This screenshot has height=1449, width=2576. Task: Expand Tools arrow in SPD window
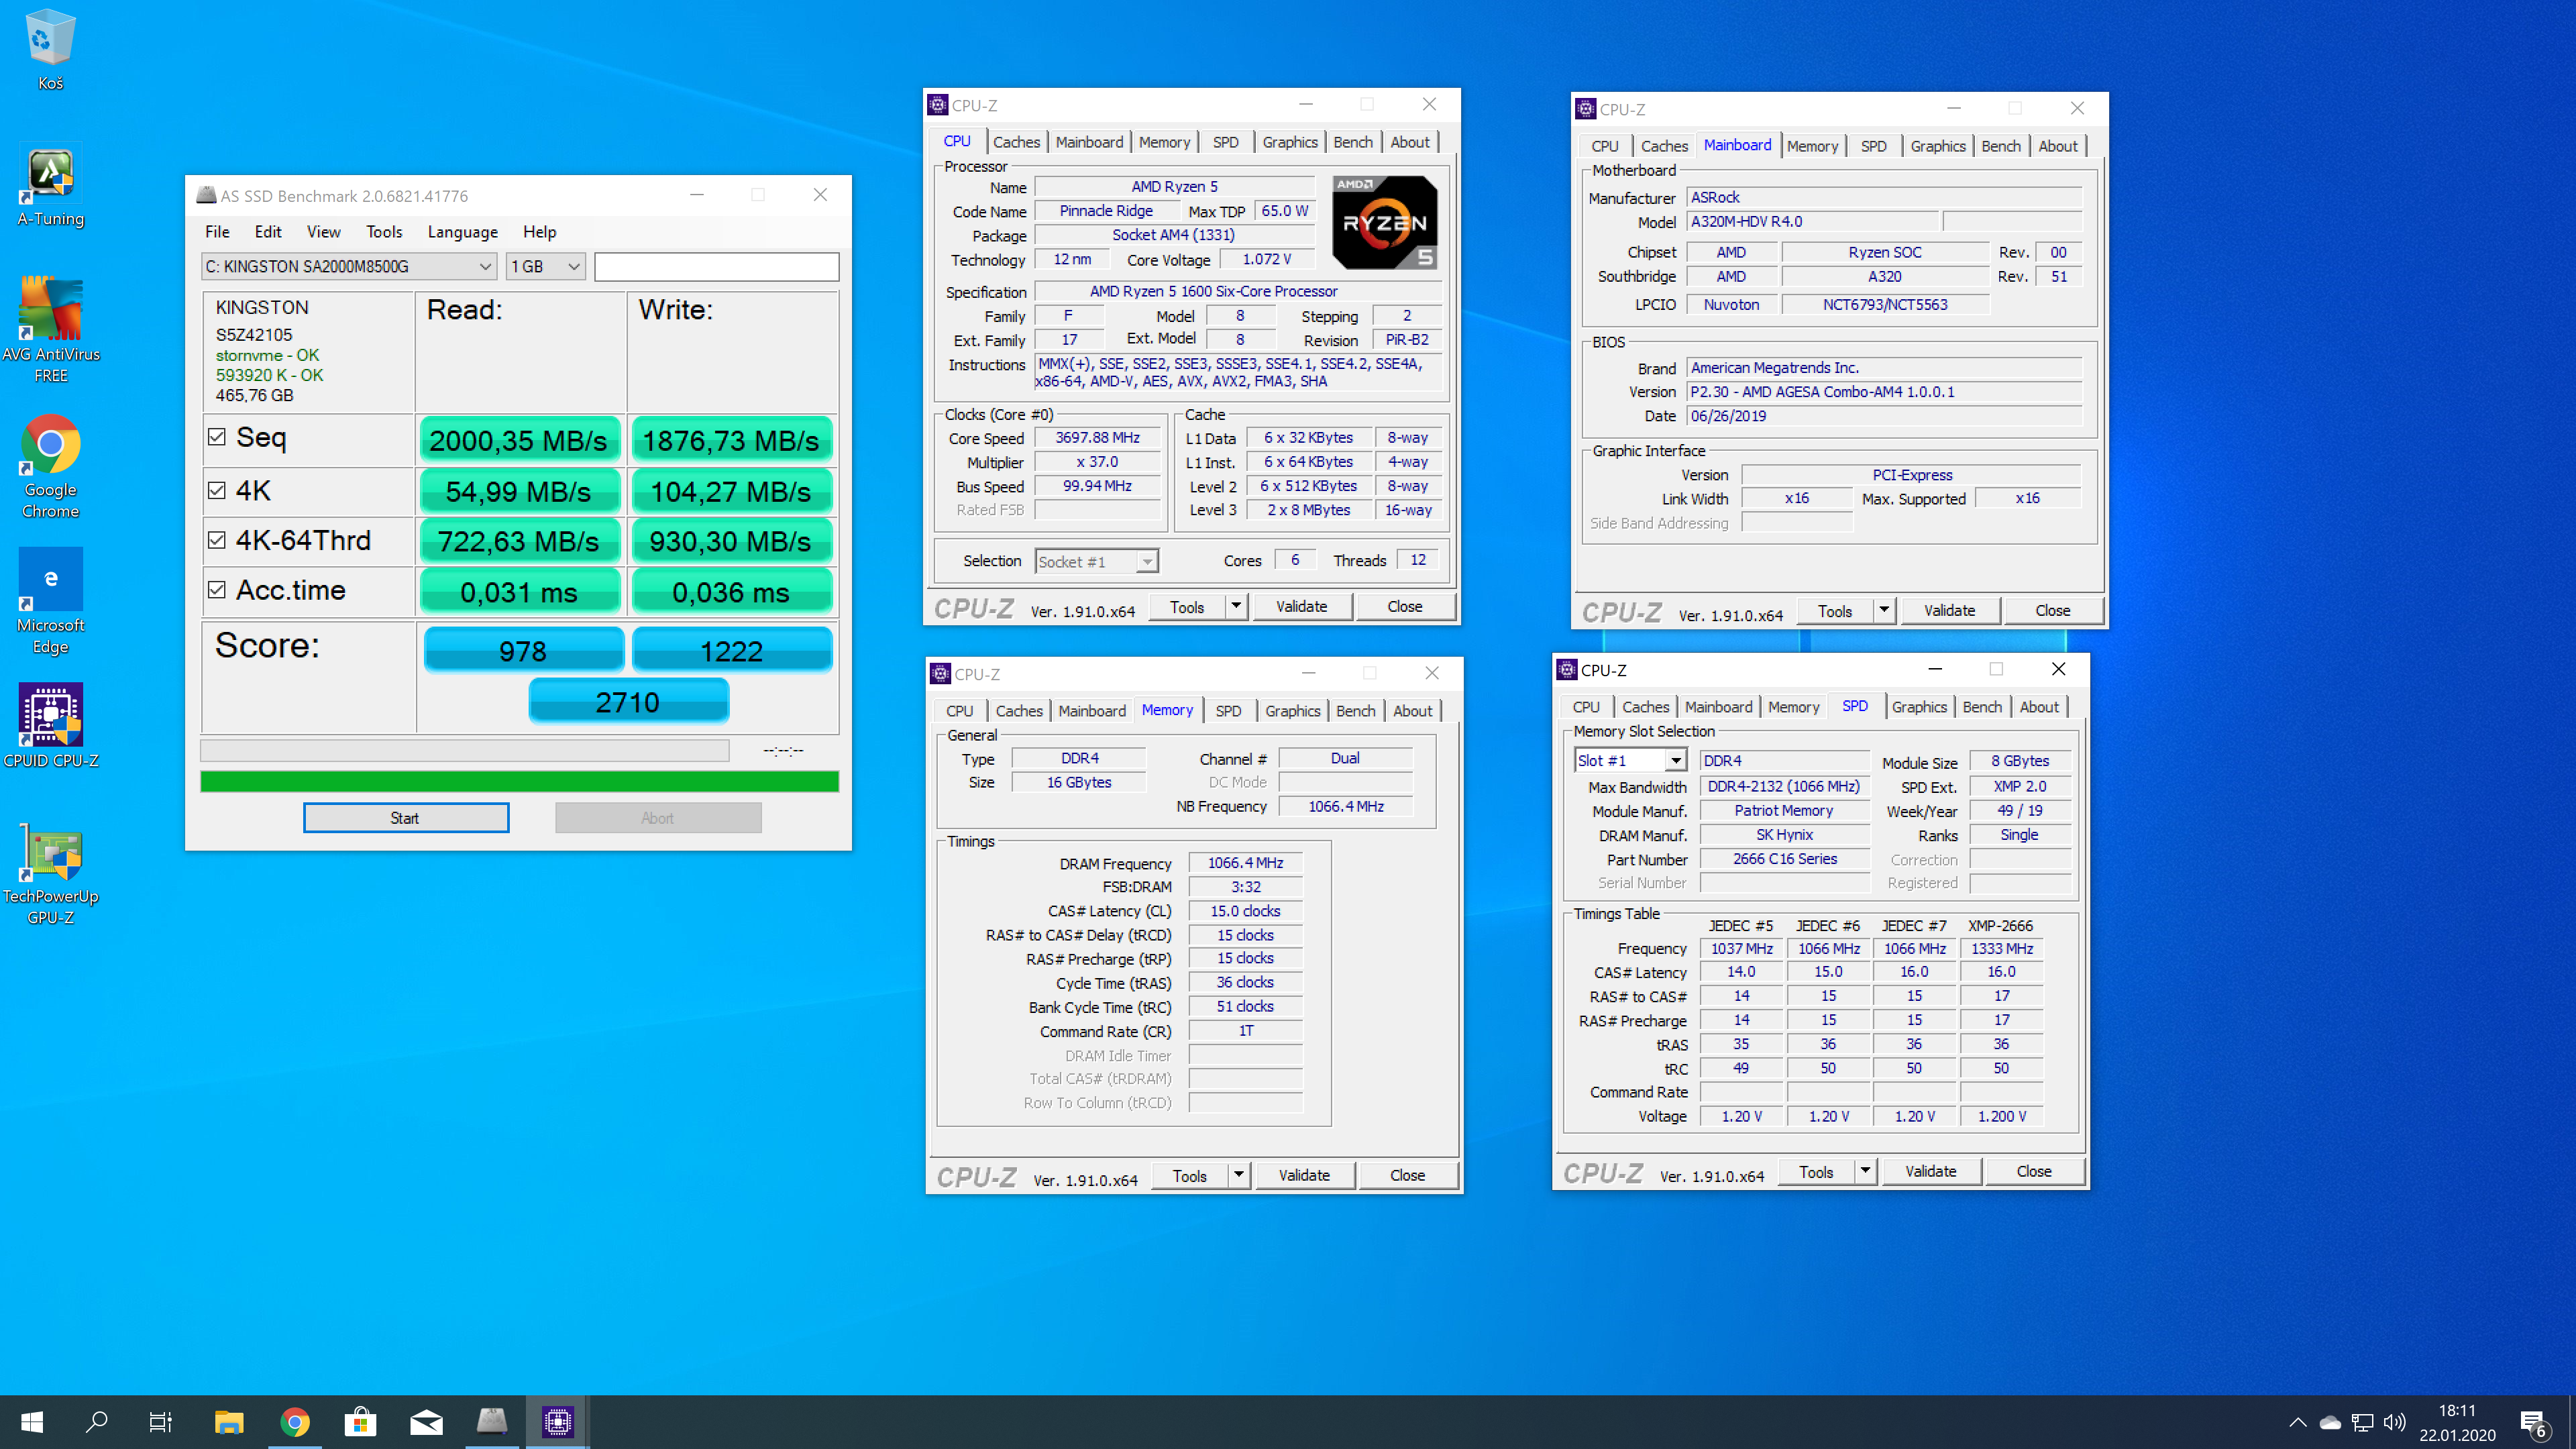pyautogui.click(x=1865, y=1171)
